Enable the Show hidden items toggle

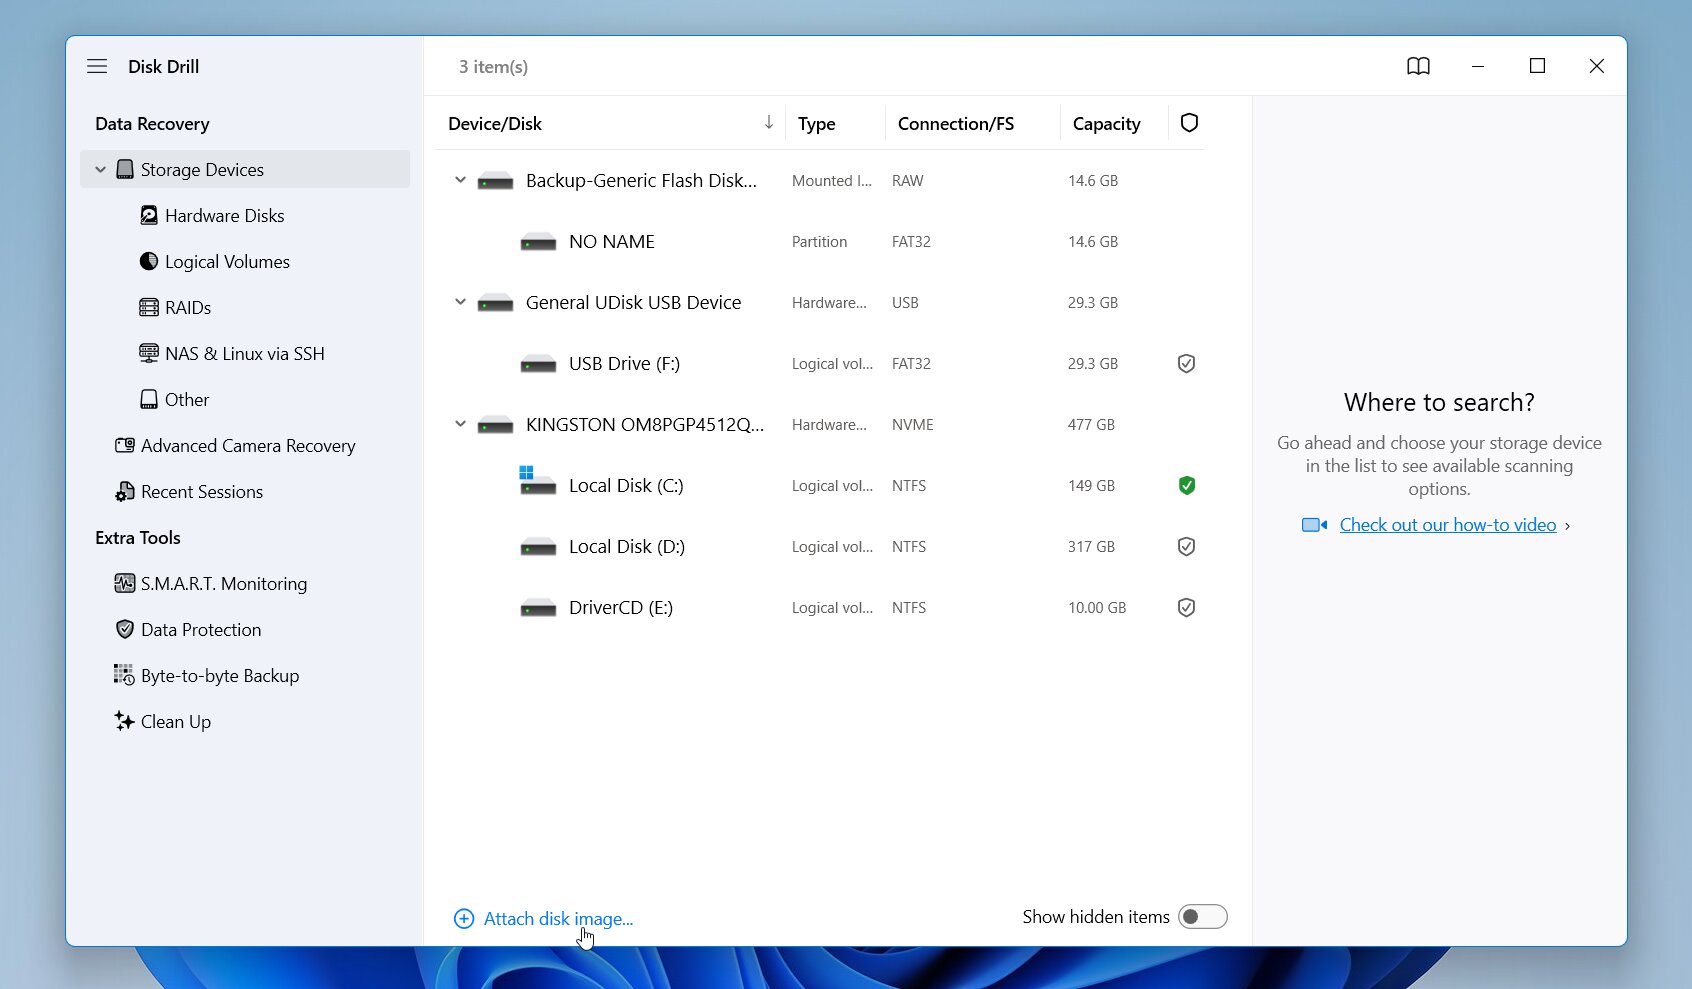coord(1202,916)
